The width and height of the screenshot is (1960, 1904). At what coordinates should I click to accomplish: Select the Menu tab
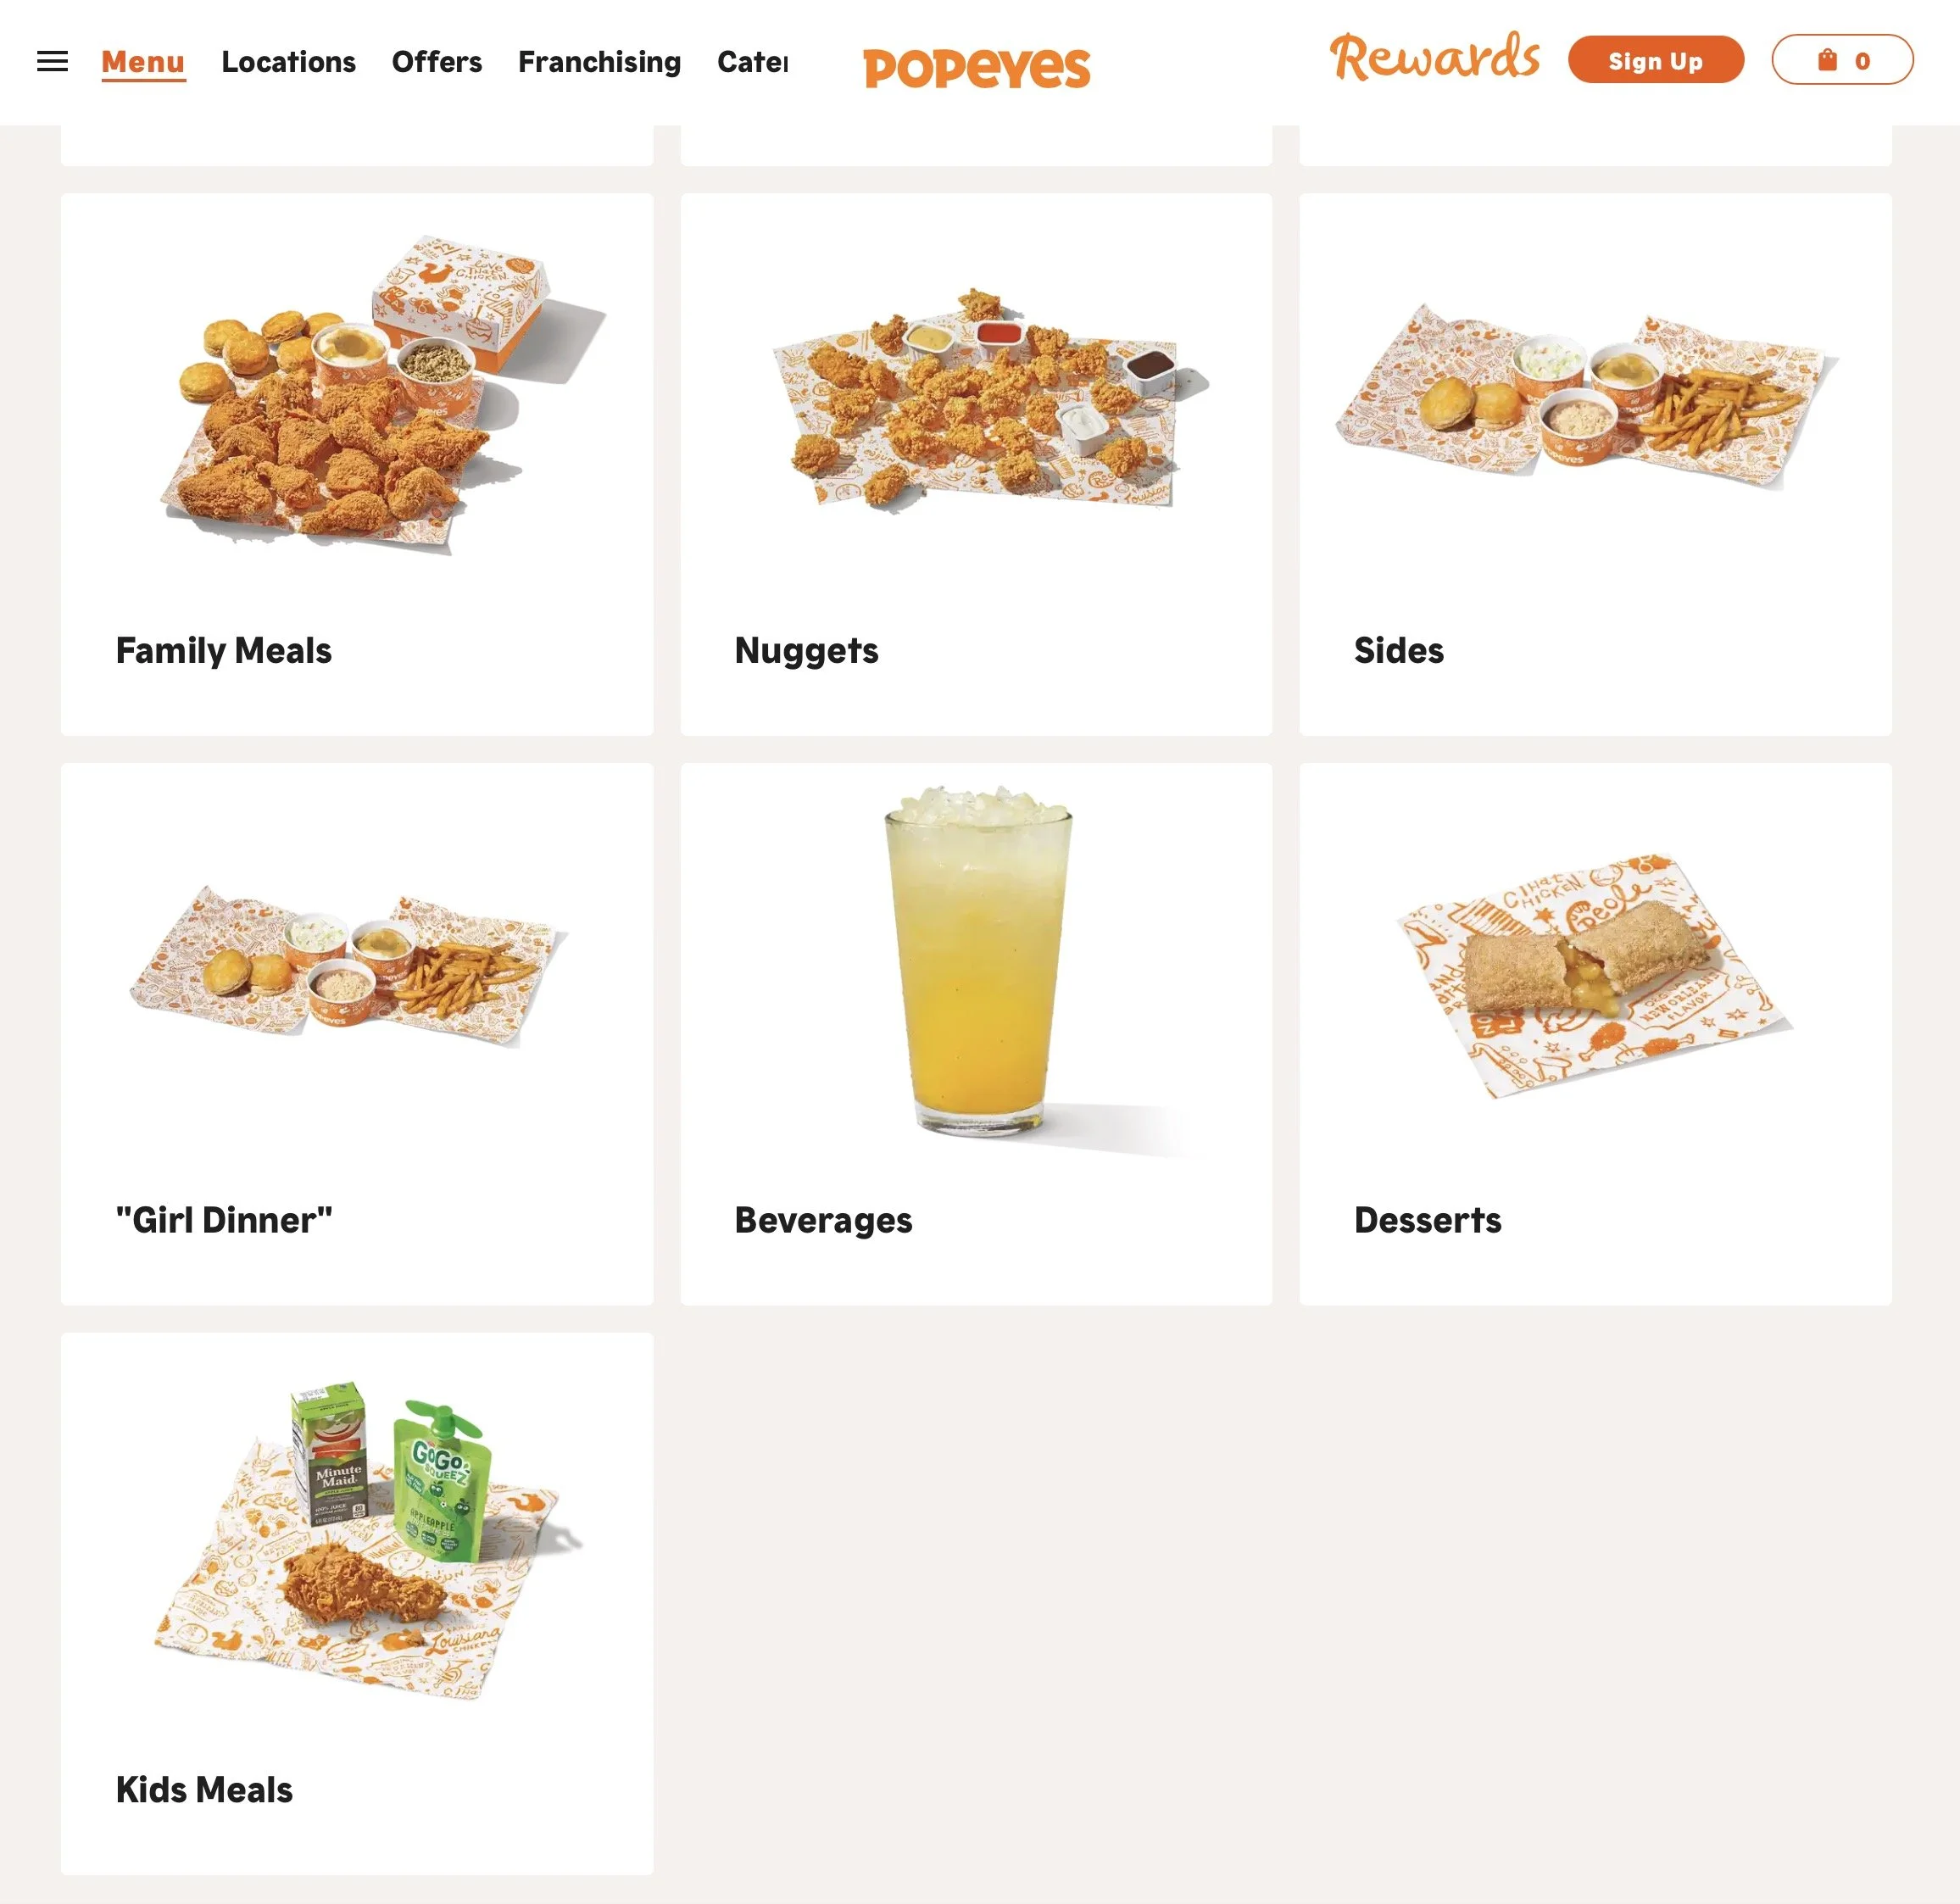(143, 62)
